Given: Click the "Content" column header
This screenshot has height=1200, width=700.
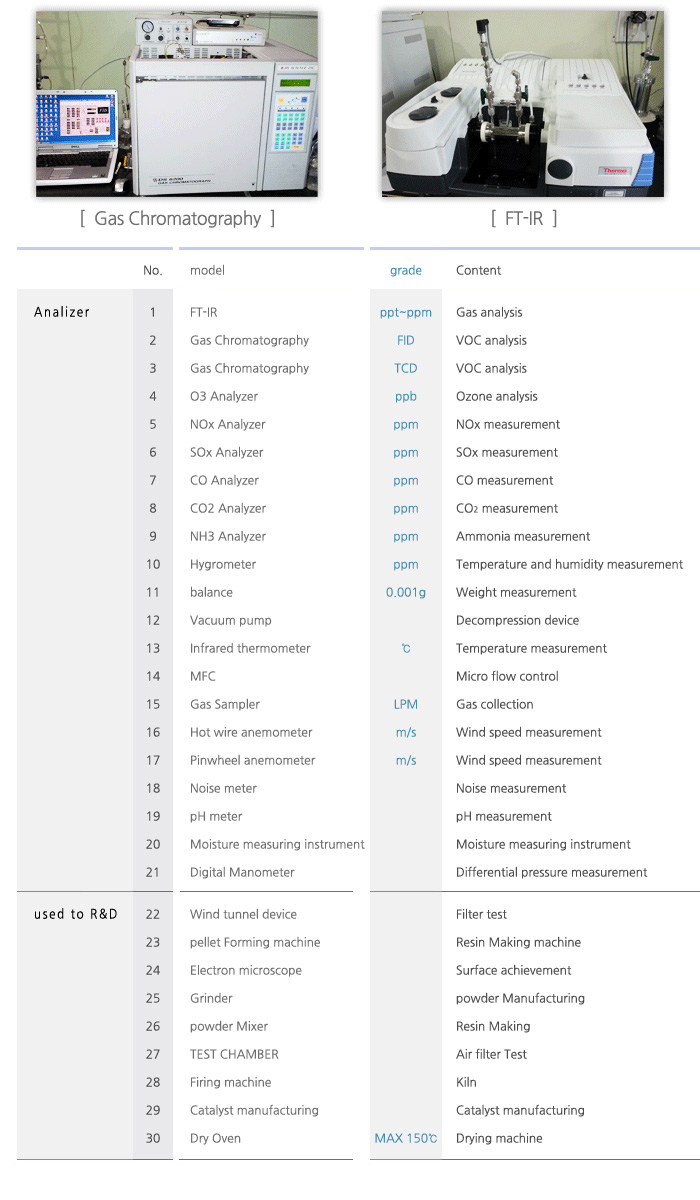Looking at the screenshot, I should [x=479, y=270].
